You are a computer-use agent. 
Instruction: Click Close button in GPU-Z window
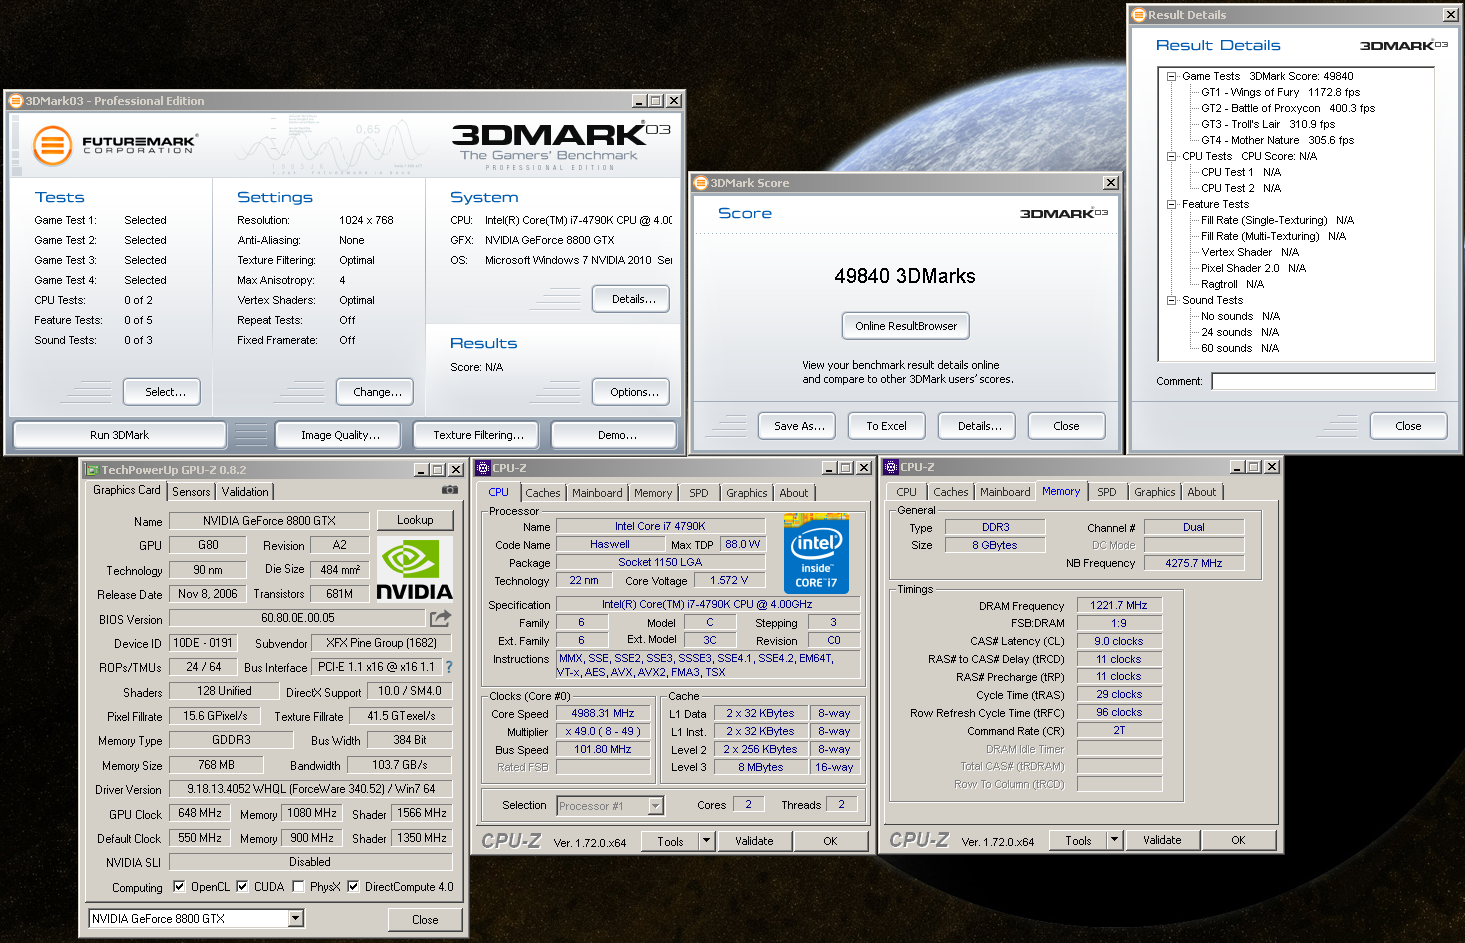pos(425,920)
